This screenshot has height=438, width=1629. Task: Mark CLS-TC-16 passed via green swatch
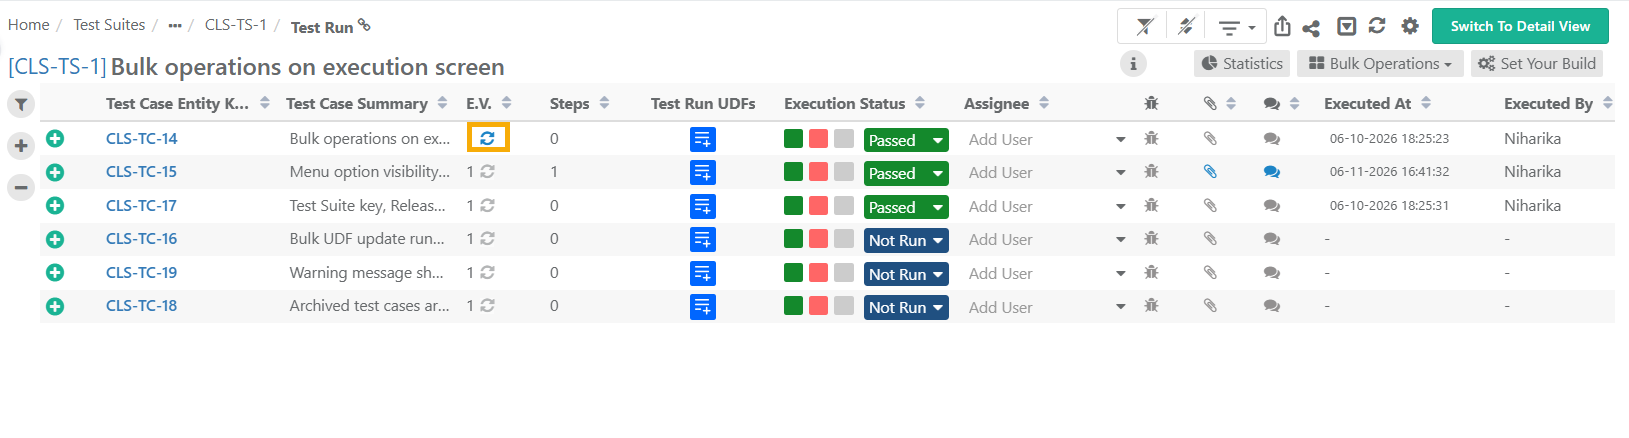[x=794, y=239]
